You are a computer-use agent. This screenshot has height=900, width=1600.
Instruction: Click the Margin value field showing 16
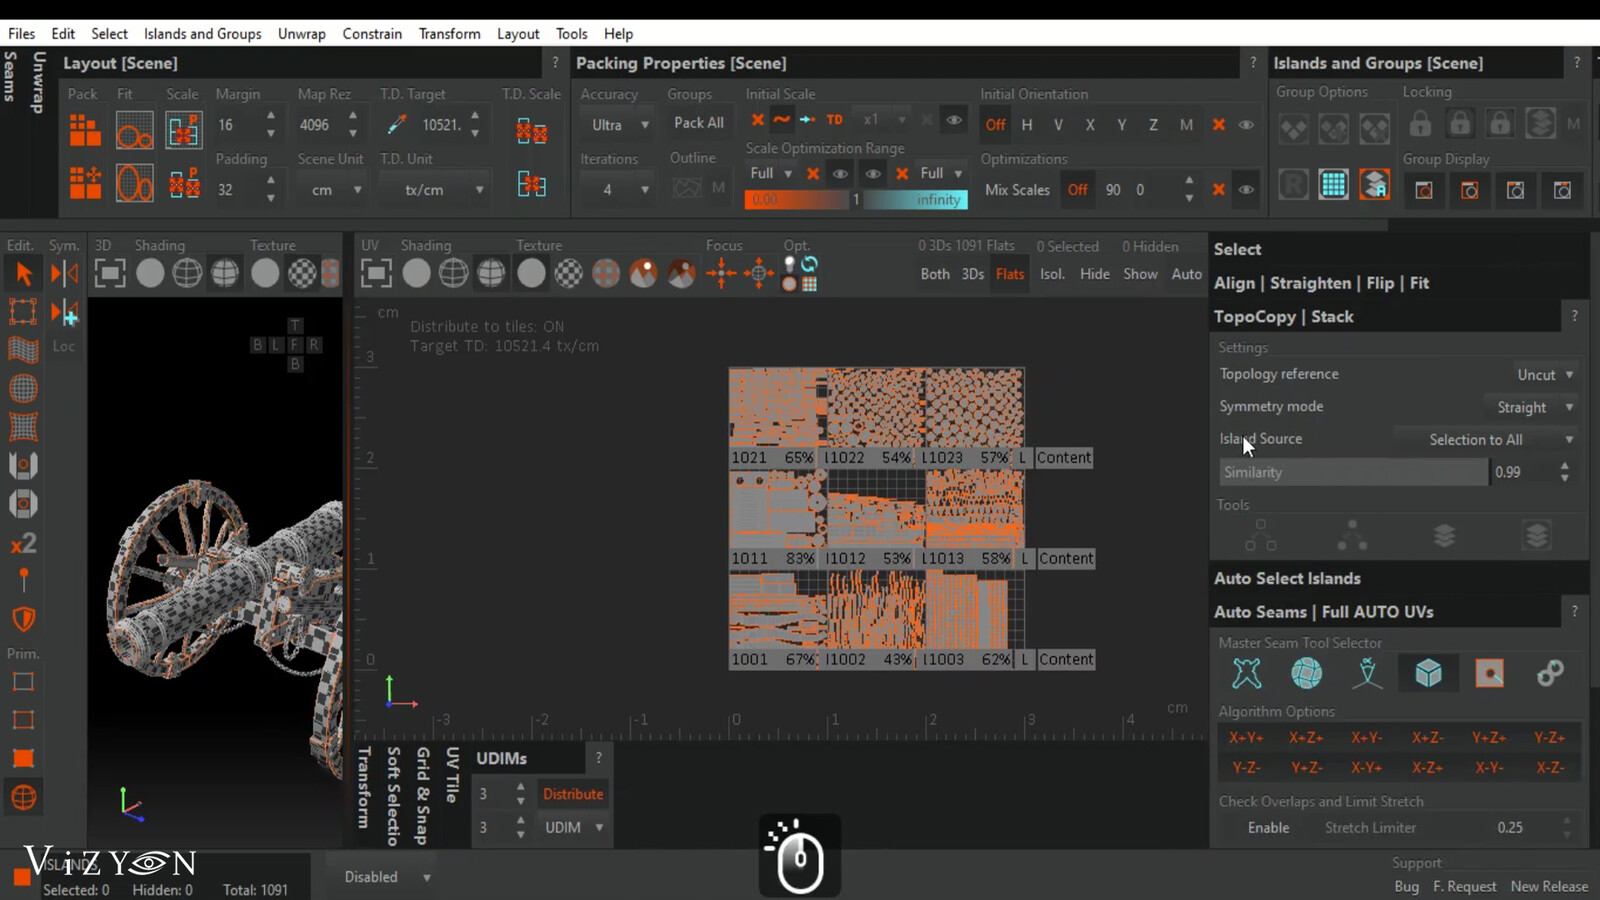pyautogui.click(x=238, y=125)
